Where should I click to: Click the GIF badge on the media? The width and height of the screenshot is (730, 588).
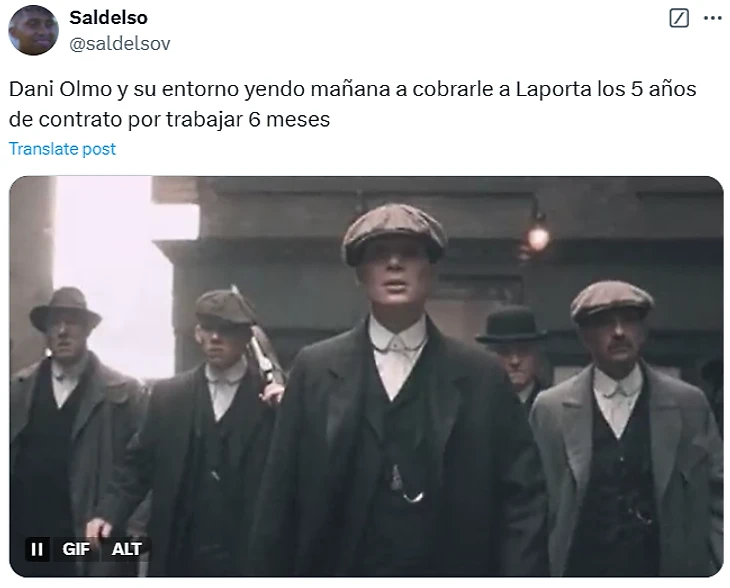76,549
